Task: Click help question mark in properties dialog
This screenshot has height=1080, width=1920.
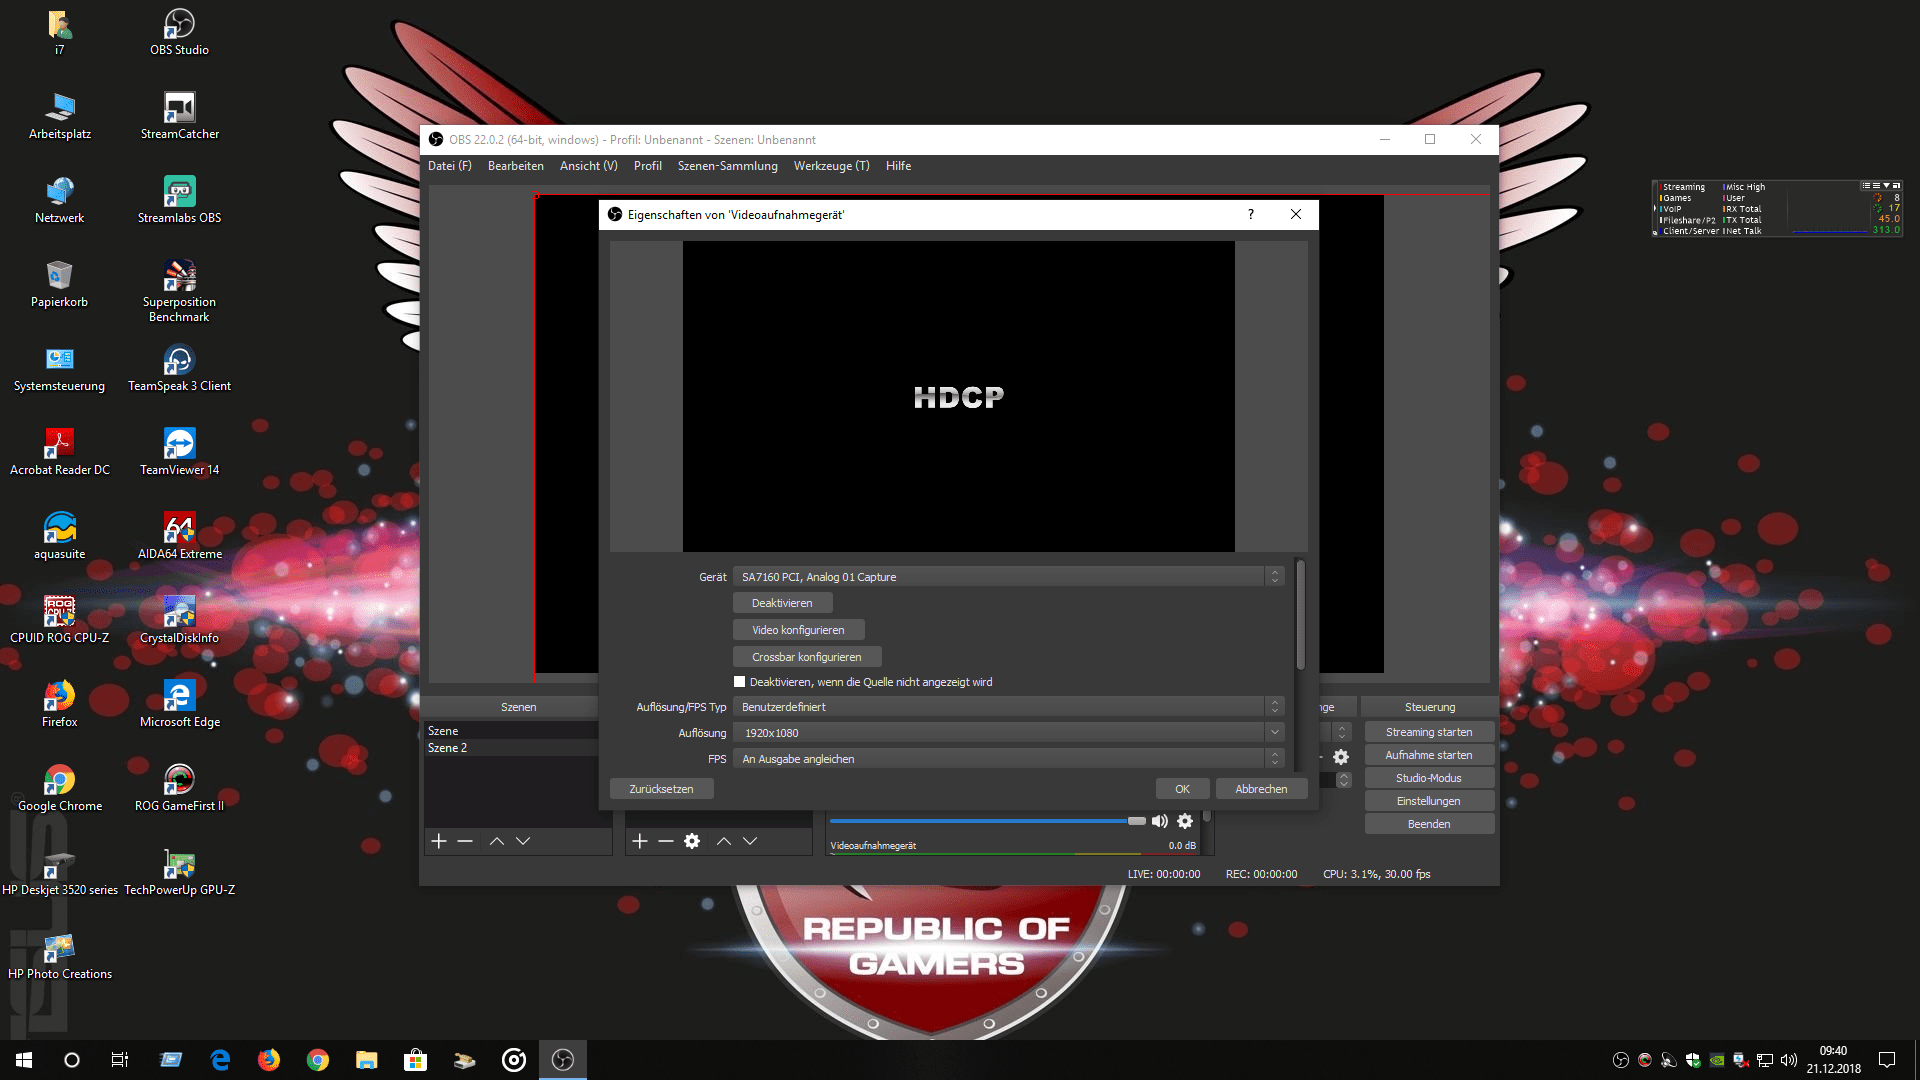Action: tap(1251, 214)
